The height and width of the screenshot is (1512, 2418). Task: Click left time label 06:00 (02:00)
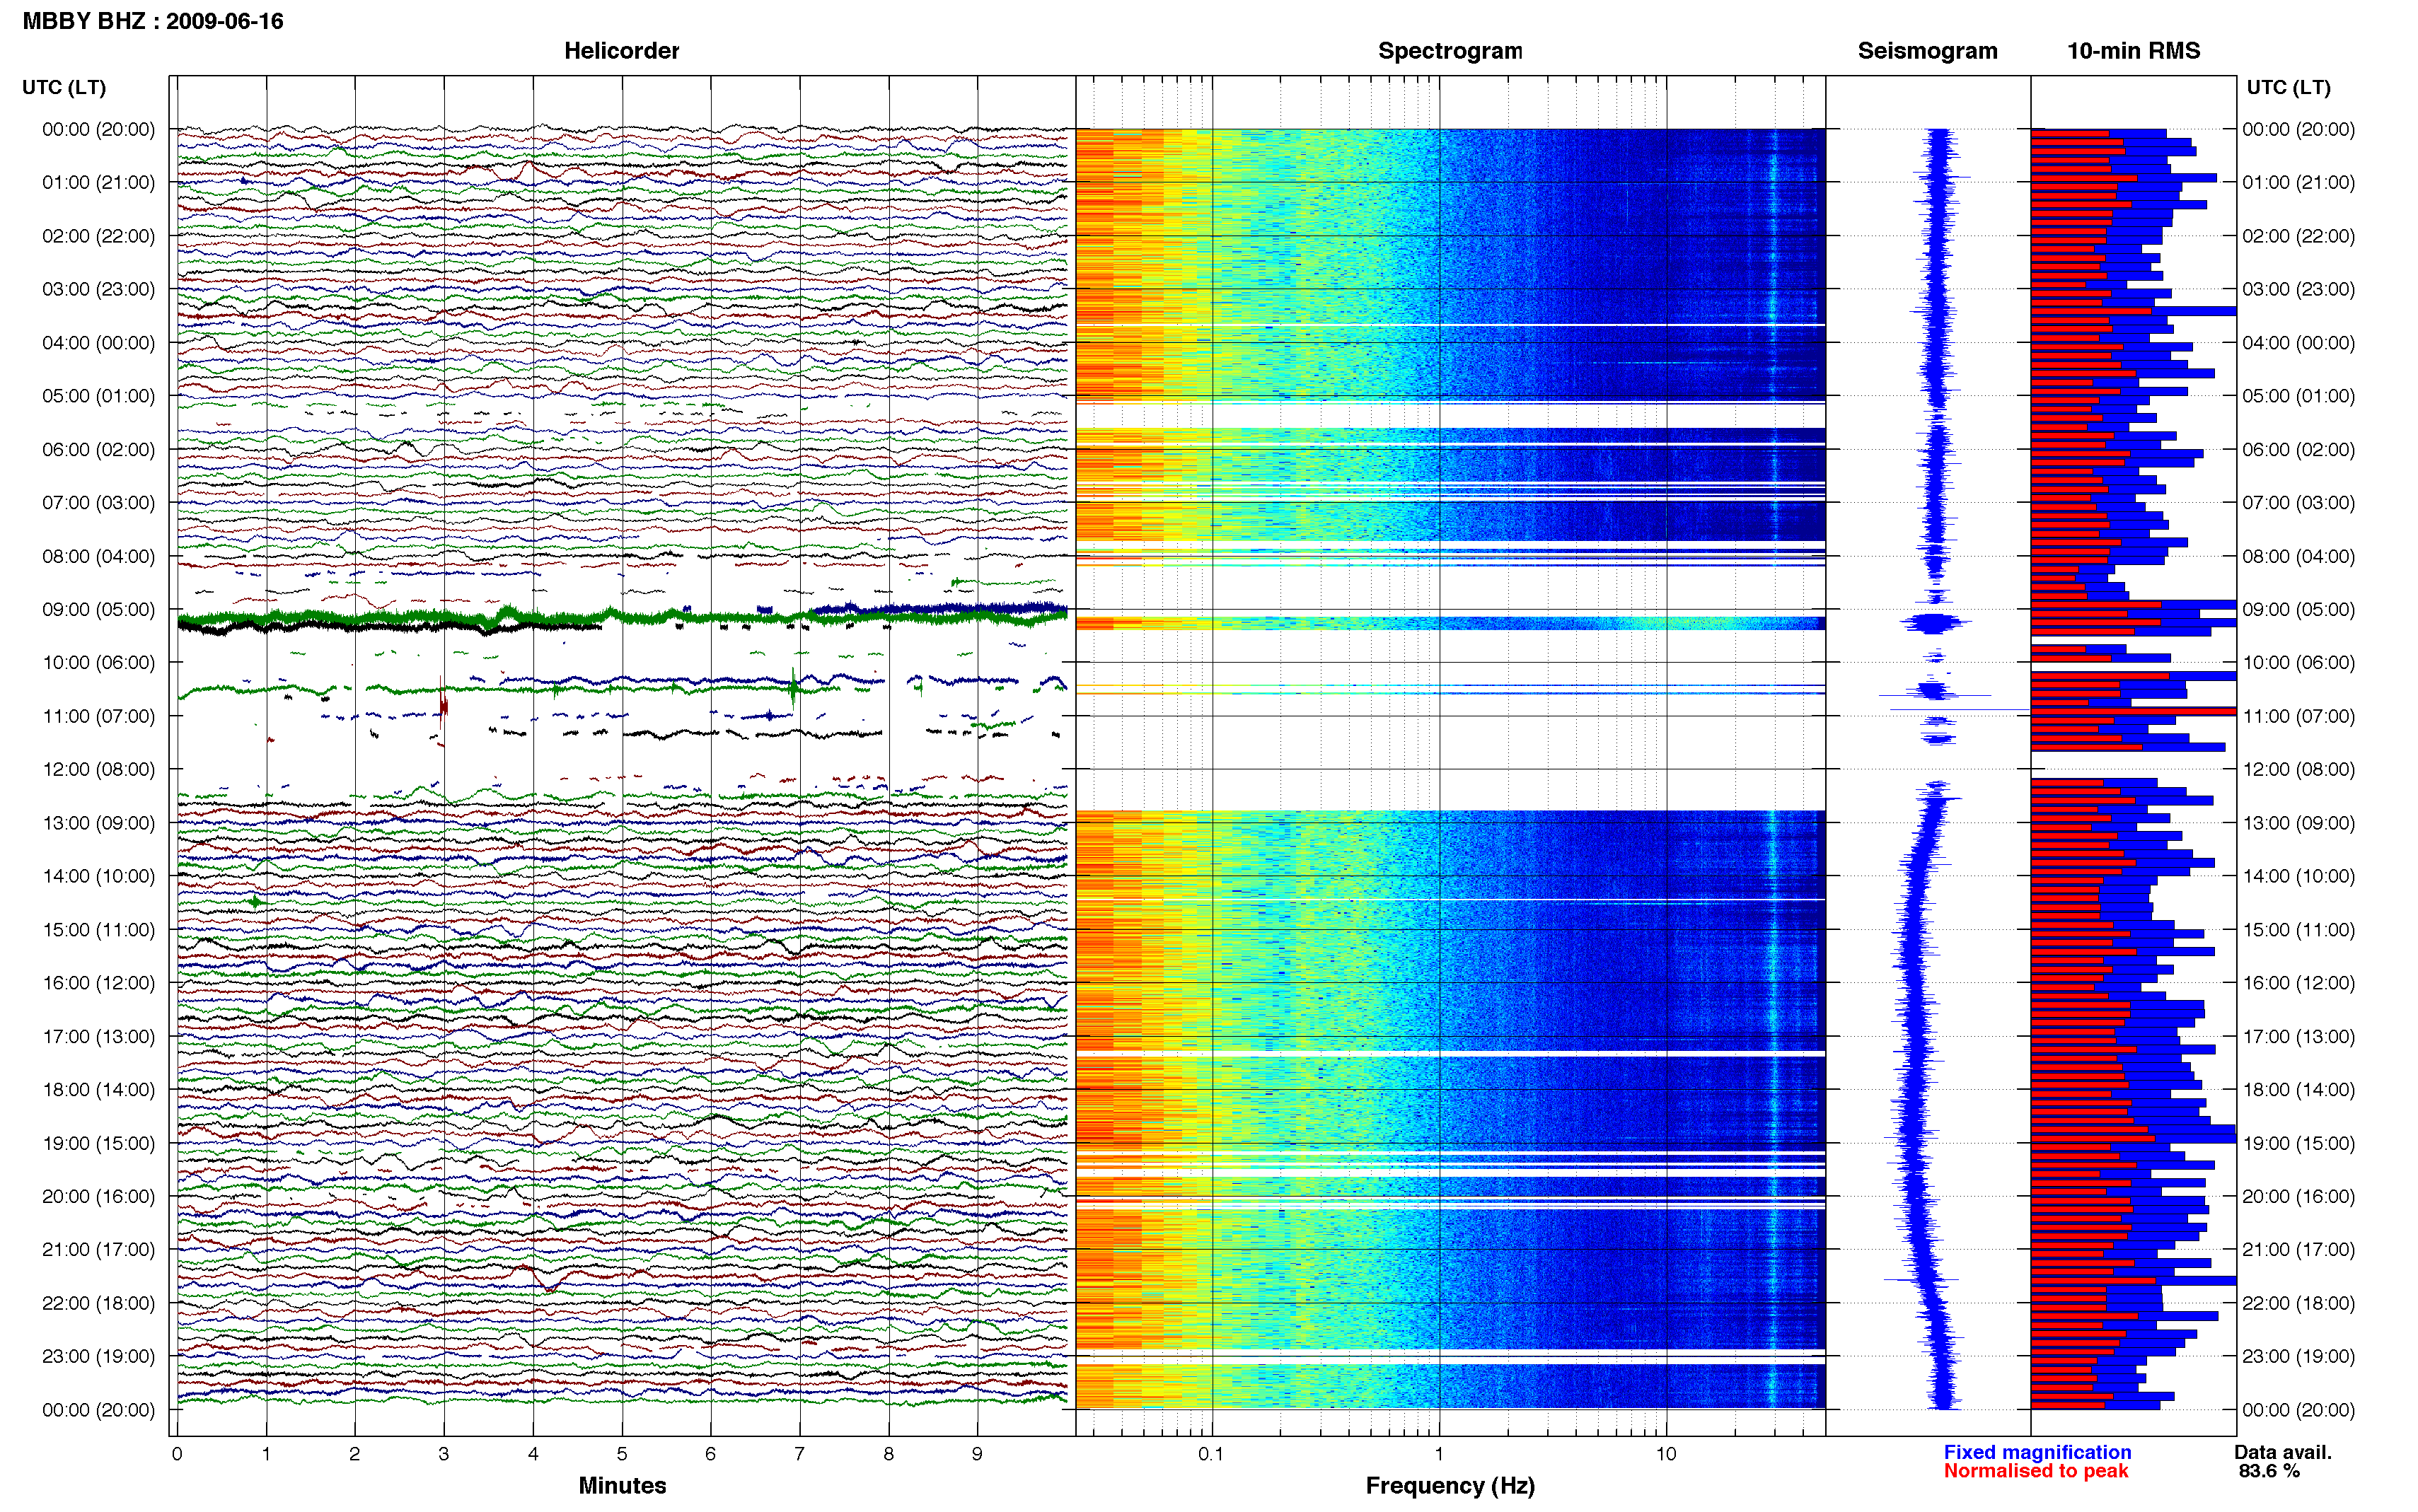99,449
